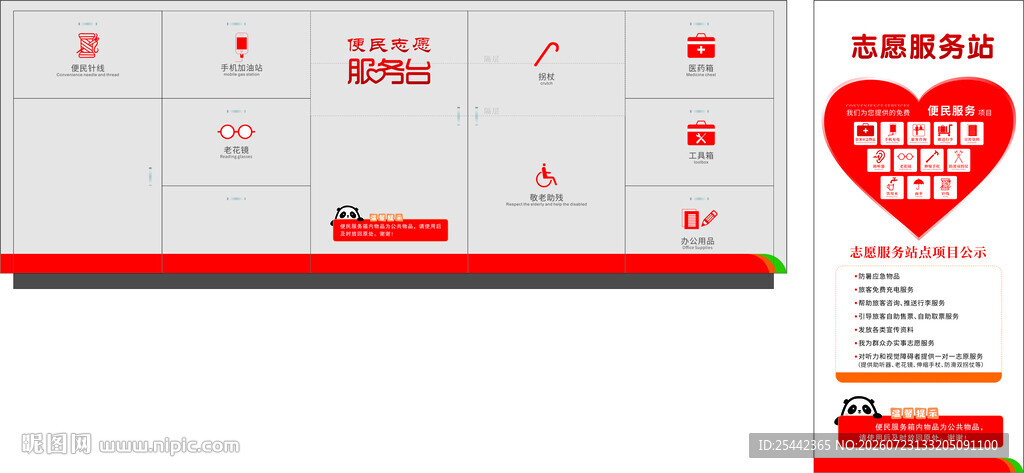Click the needle and thread spool icon
This screenshot has width=1024, height=473.
coord(88,46)
